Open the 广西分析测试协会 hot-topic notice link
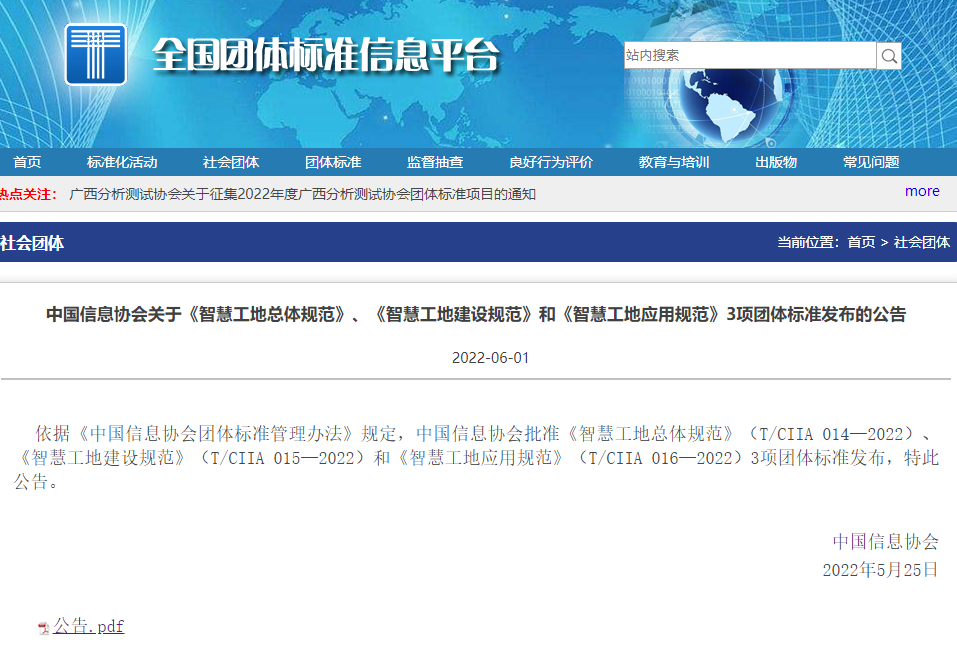Screen dimensions: 957x654 (x=303, y=194)
